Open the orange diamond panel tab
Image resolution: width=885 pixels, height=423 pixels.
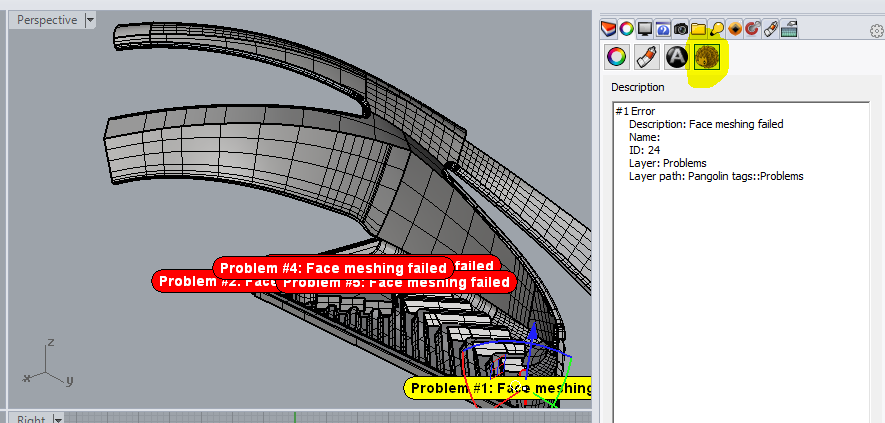point(735,29)
